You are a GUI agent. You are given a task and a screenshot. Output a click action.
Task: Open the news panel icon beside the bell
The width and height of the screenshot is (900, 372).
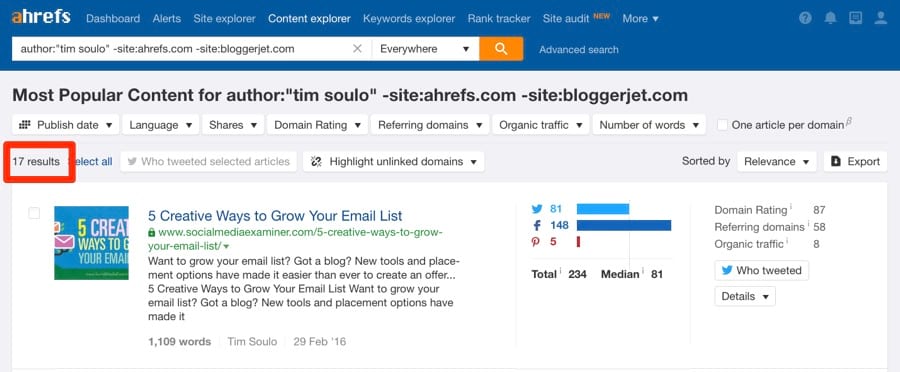pos(855,18)
